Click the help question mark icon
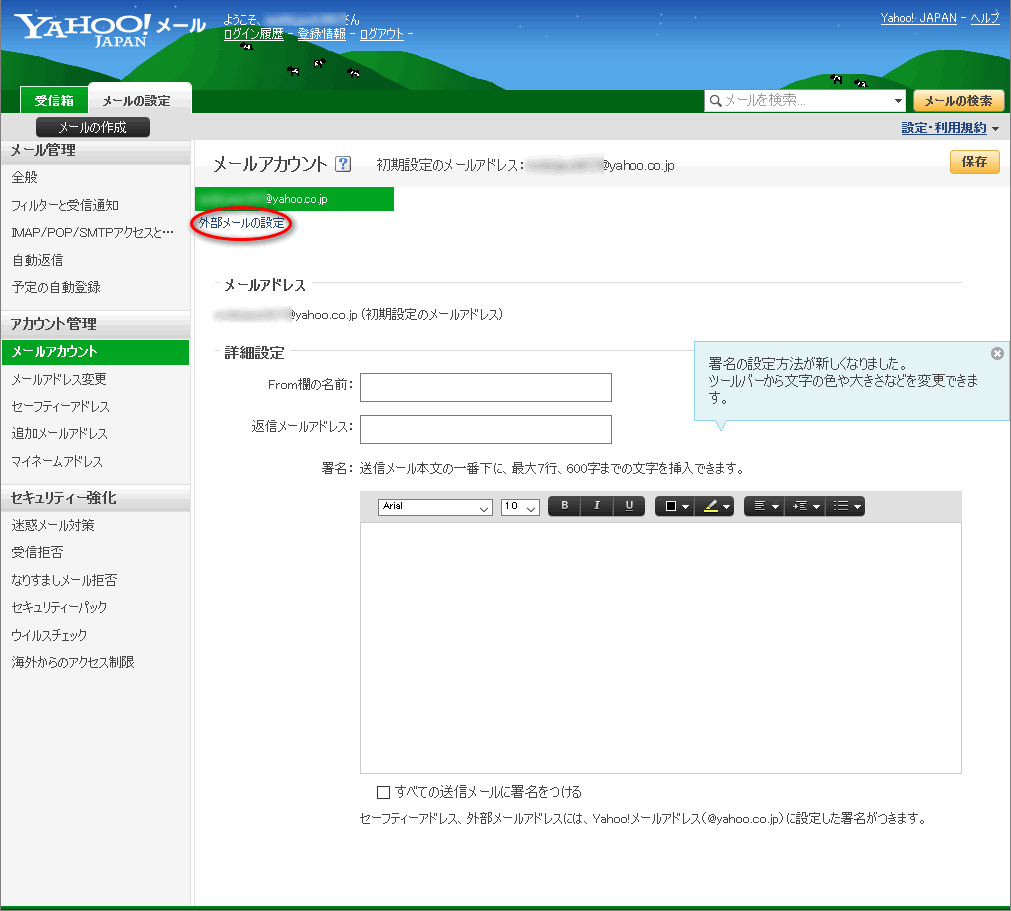Image resolution: width=1011 pixels, height=911 pixels. click(343, 164)
